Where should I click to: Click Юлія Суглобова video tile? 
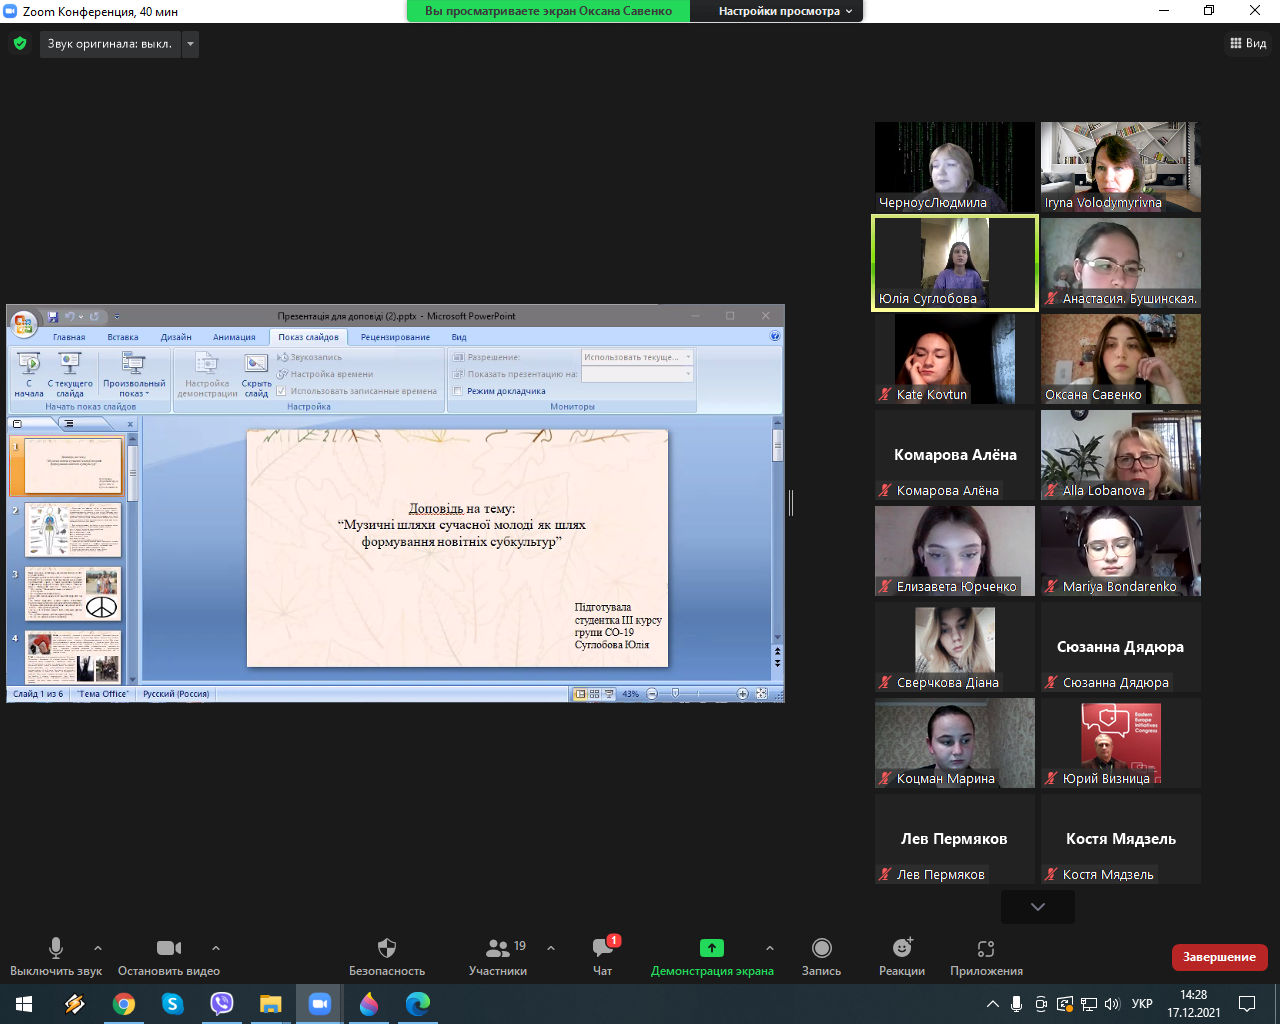(955, 264)
